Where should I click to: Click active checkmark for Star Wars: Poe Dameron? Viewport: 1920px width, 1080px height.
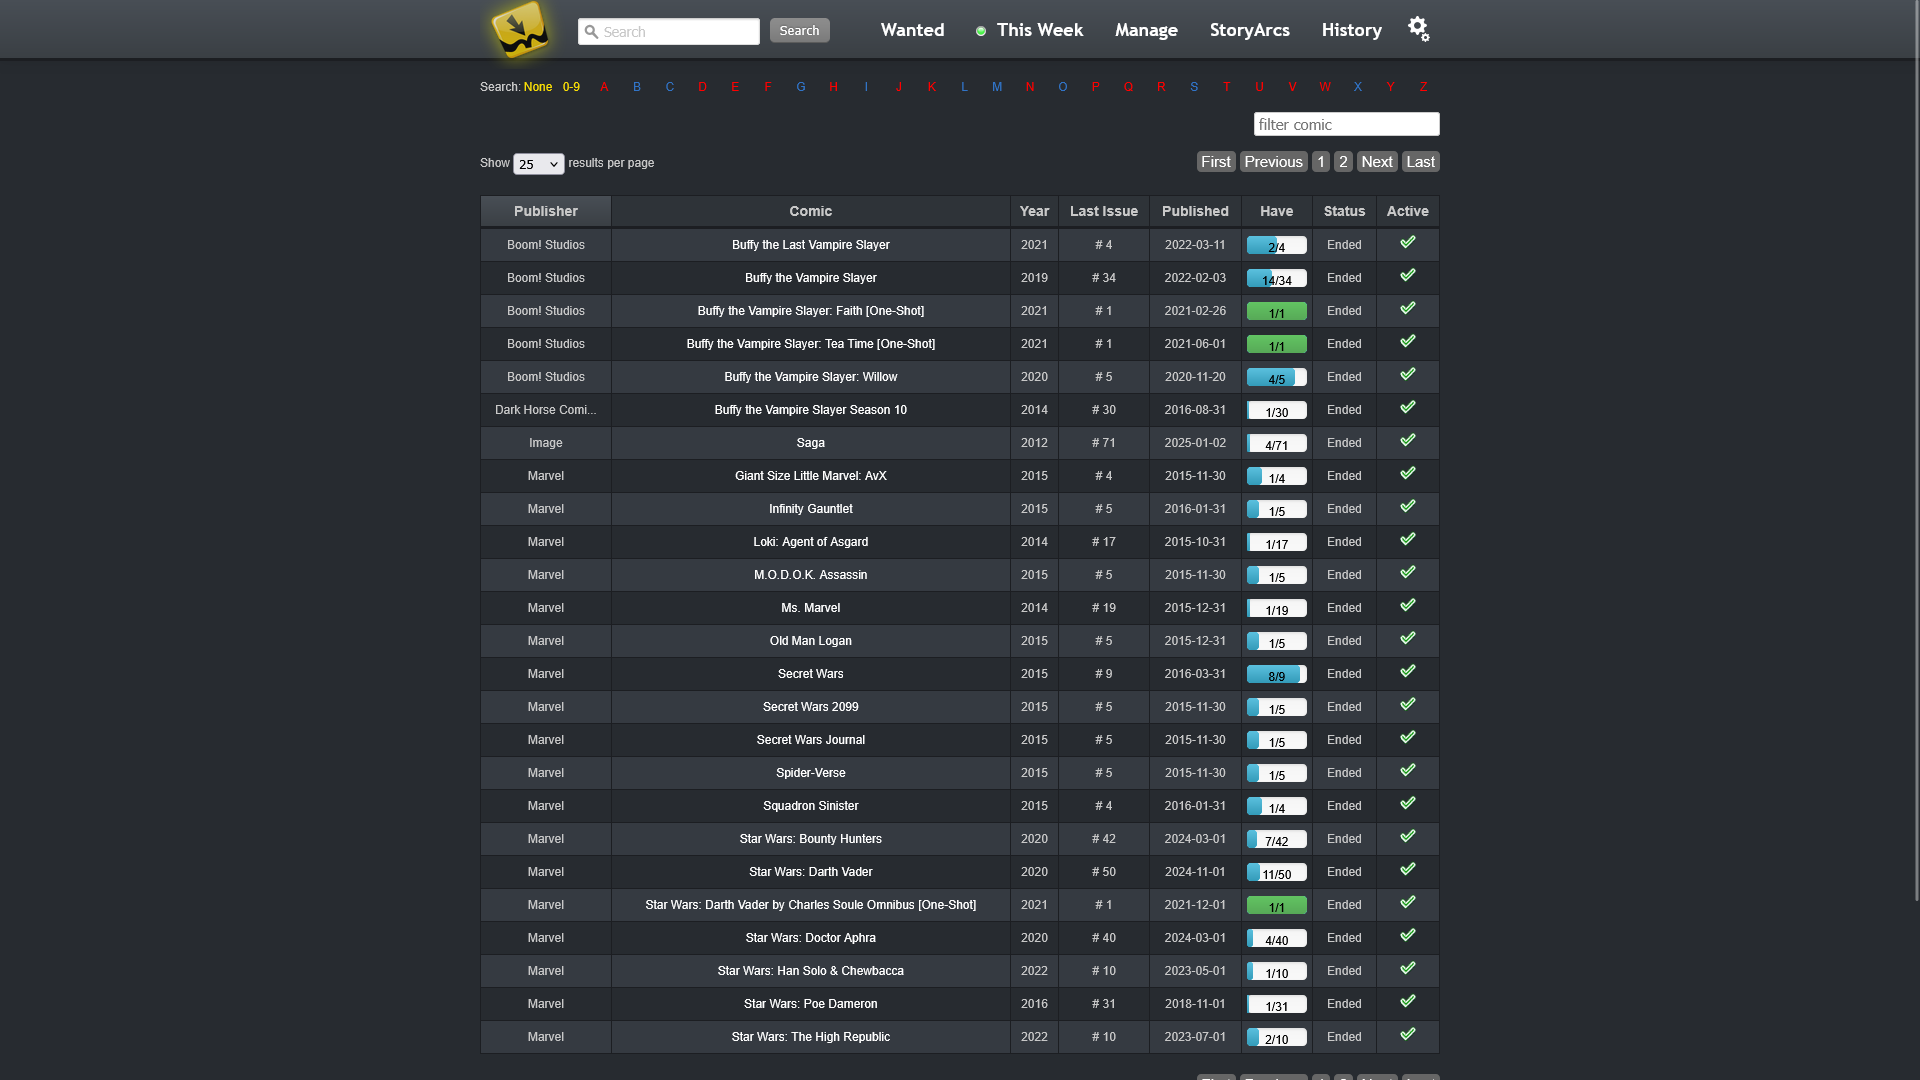click(x=1407, y=1001)
